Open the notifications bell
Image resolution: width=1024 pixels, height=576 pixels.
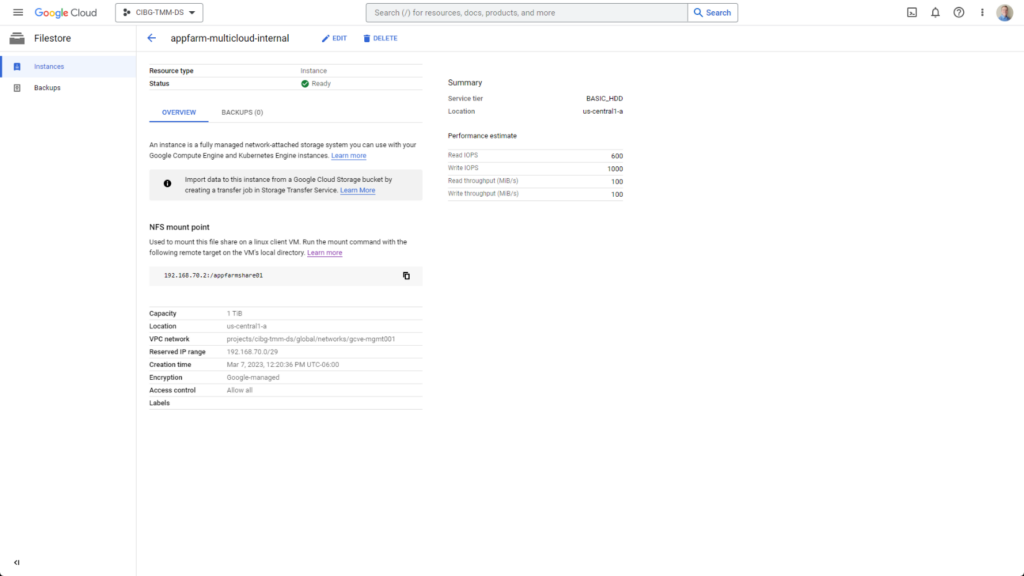[x=935, y=13]
